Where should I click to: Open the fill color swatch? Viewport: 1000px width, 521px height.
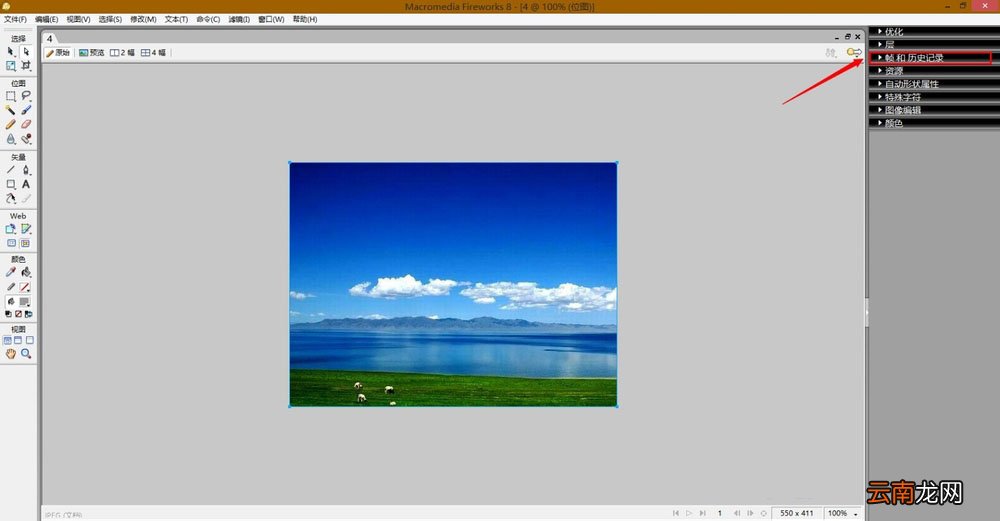(x=24, y=302)
